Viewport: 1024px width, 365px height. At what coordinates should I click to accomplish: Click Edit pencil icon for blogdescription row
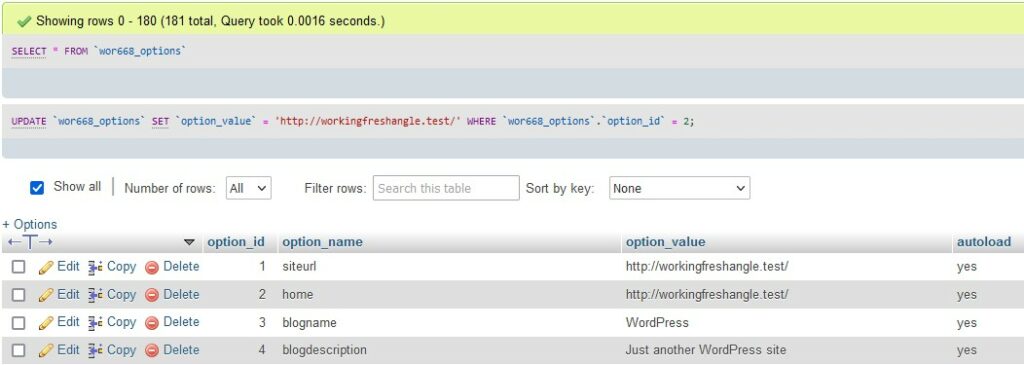click(x=46, y=351)
